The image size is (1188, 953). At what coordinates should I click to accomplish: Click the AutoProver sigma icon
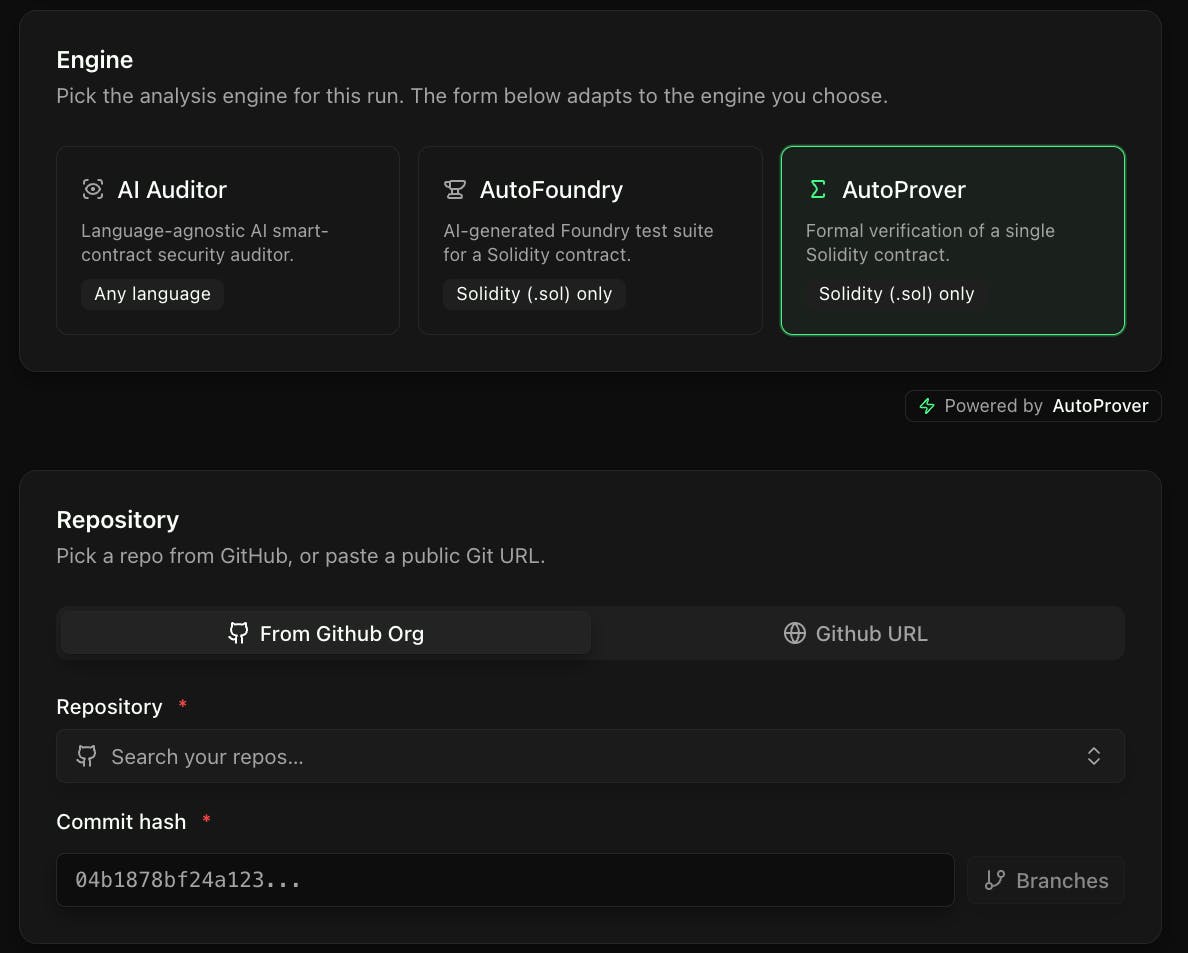[818, 189]
